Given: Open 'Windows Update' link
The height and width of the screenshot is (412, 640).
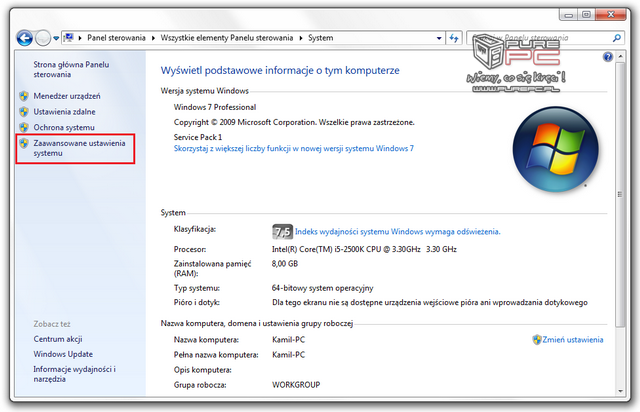Looking at the screenshot, I should (x=63, y=354).
